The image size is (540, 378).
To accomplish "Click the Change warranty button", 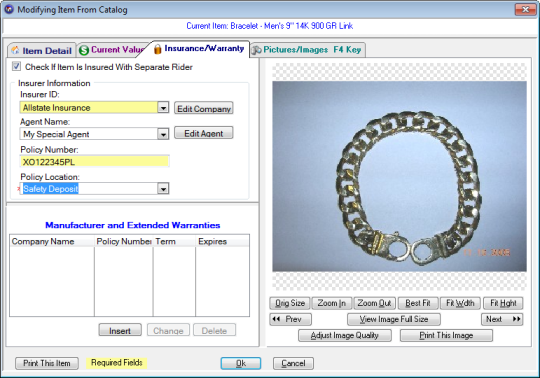I will 168,330.
